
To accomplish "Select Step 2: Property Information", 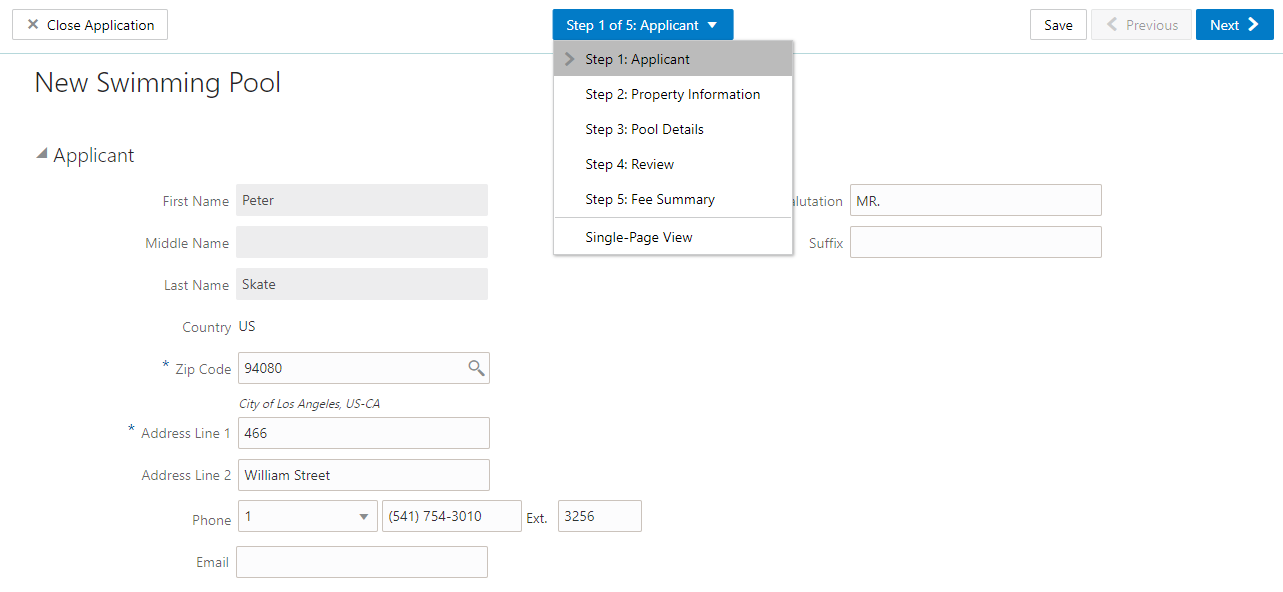I will [x=672, y=94].
